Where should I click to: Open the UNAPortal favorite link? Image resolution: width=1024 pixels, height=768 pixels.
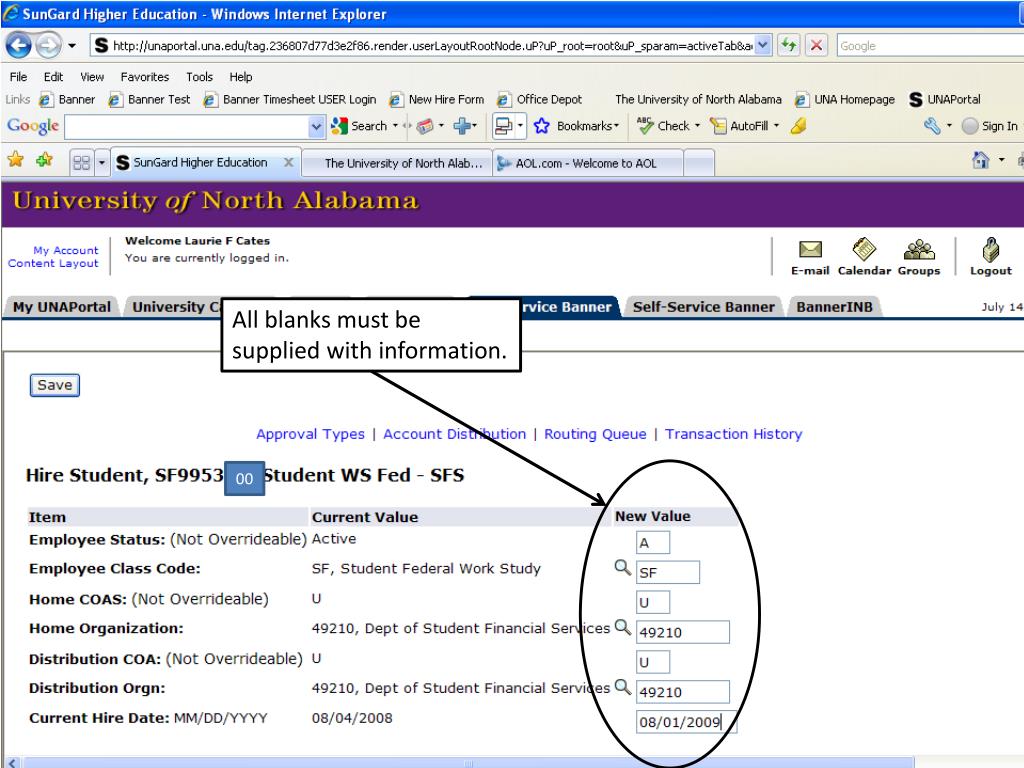[x=944, y=99]
